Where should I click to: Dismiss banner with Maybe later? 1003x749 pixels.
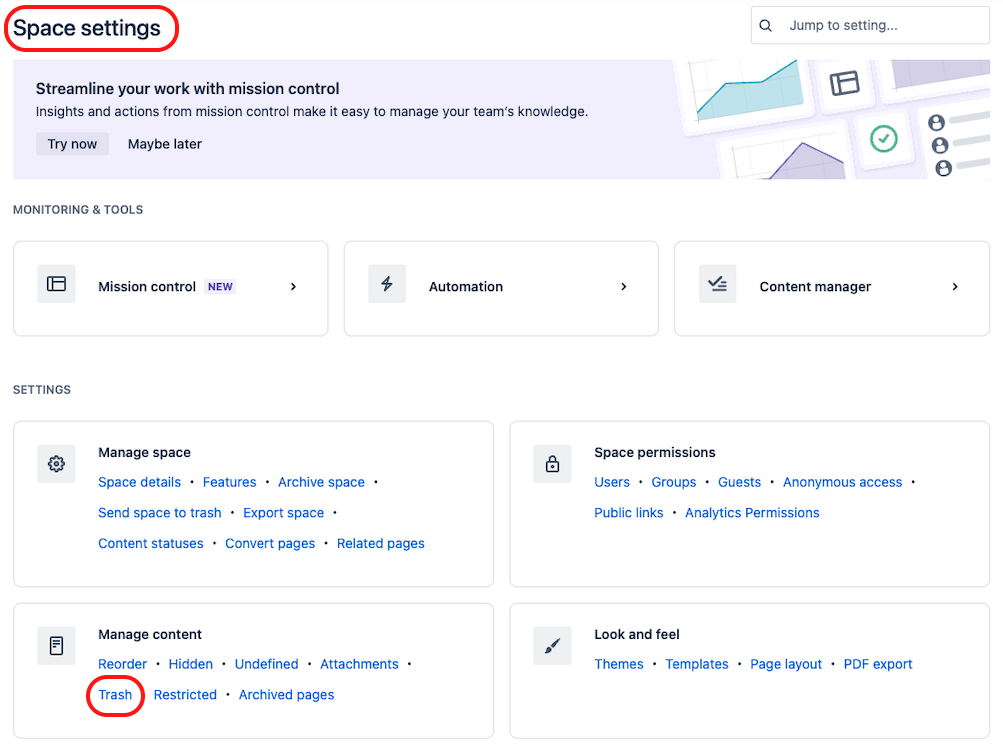(x=164, y=143)
